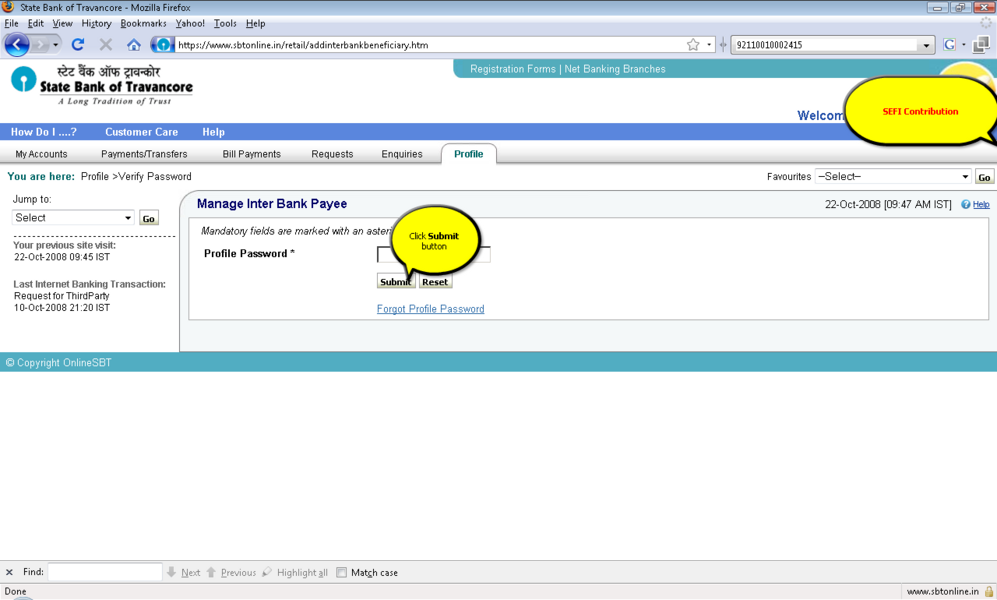This screenshot has width=997, height=600.
Task: Click the Google search engine icon
Action: (950, 45)
